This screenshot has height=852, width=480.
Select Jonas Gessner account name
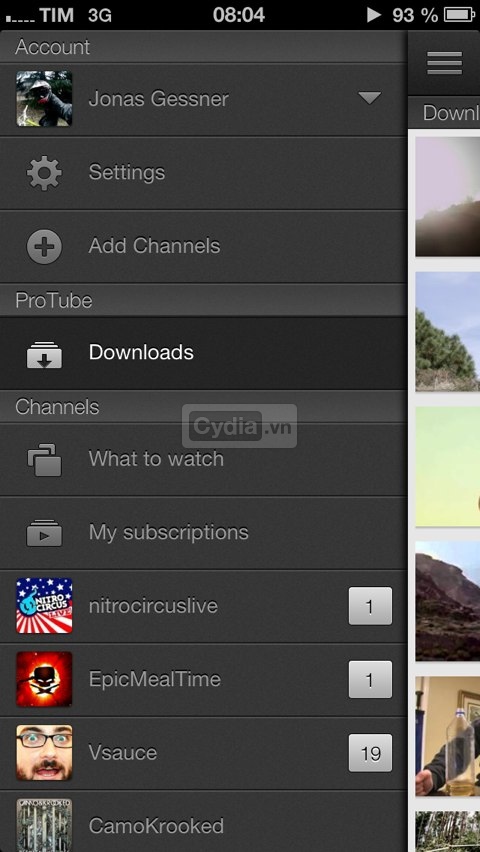[158, 99]
